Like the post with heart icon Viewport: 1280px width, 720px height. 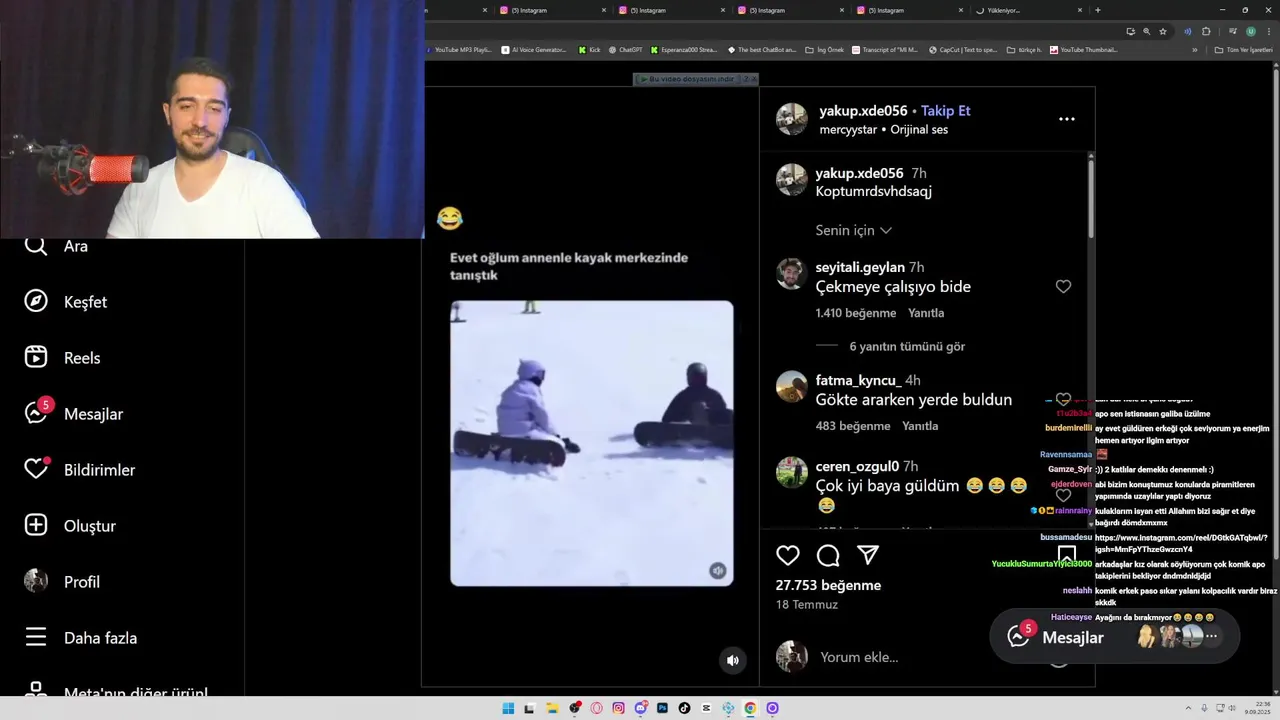[x=788, y=555]
